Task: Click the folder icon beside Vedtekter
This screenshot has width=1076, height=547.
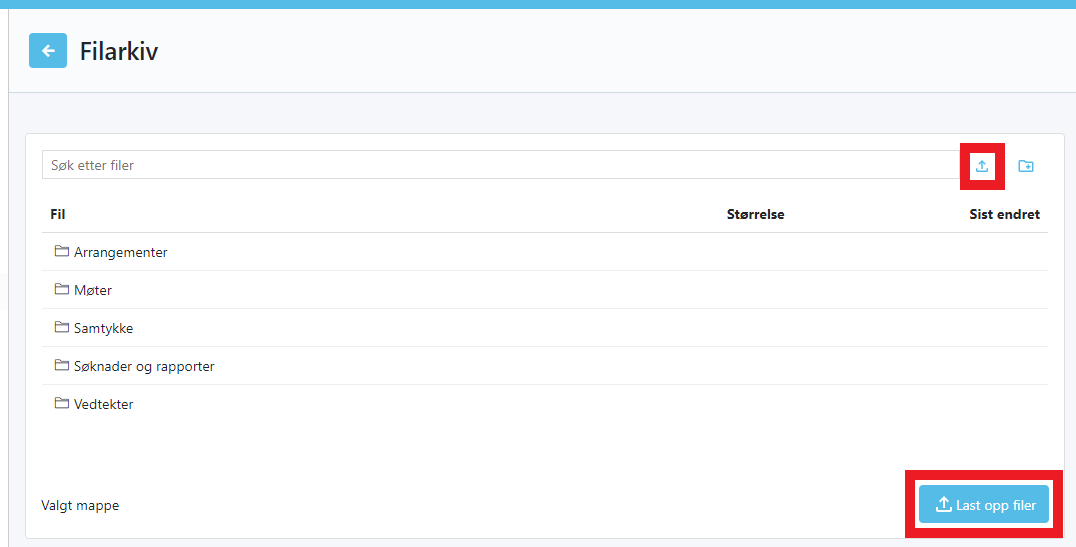Action: coord(61,404)
